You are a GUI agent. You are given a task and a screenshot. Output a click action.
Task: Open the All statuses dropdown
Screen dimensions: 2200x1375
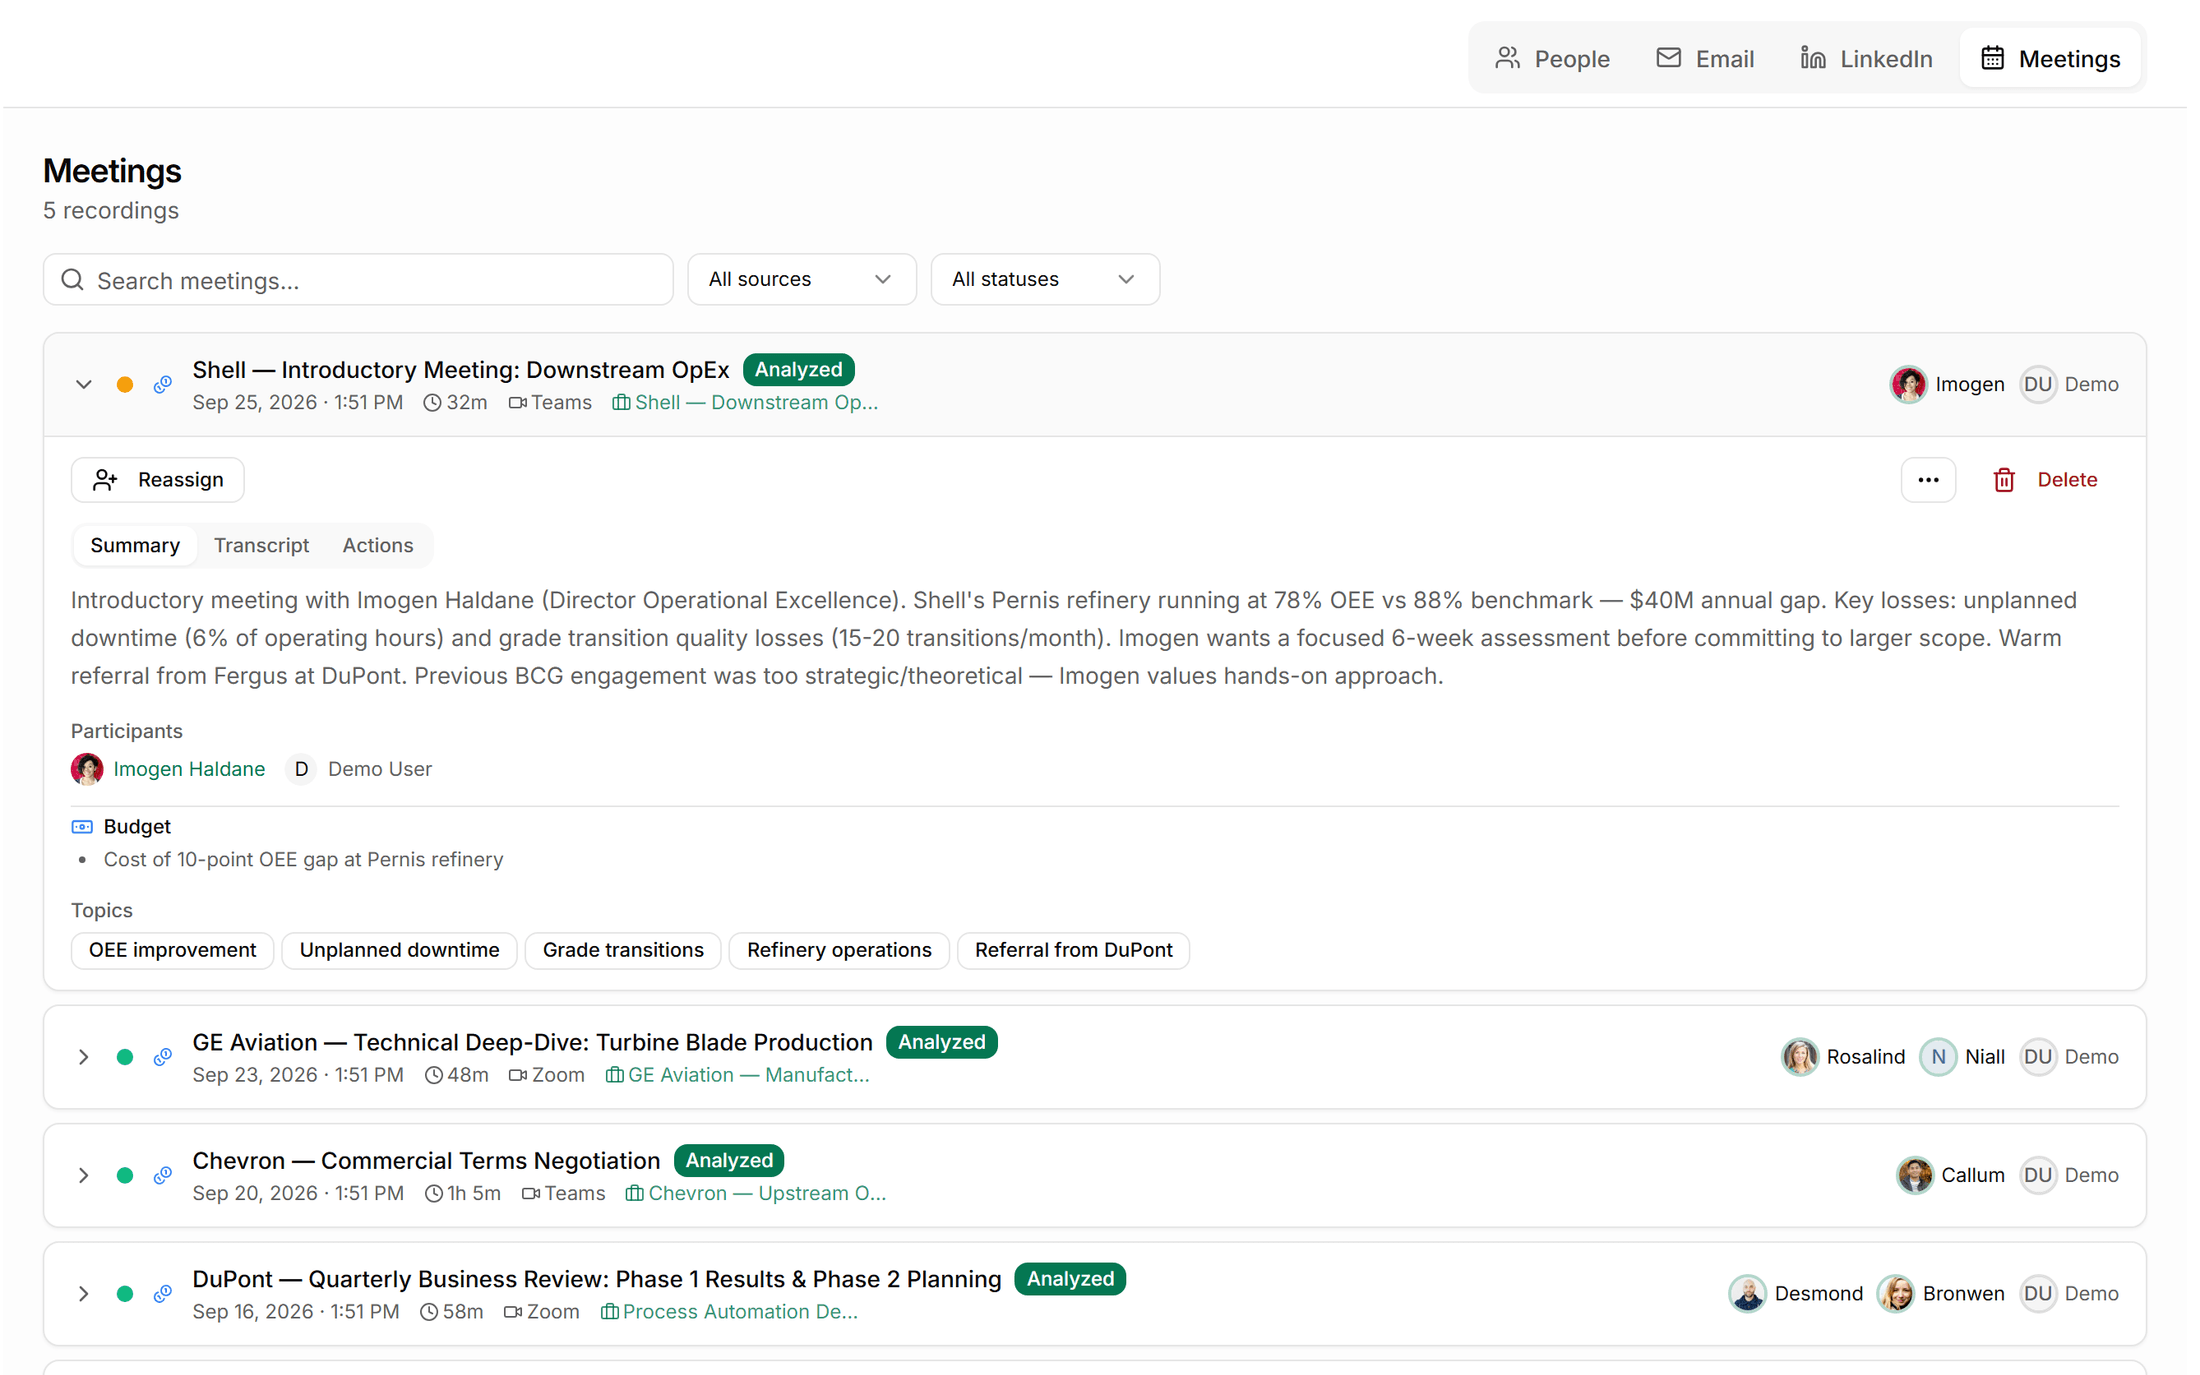point(1044,280)
